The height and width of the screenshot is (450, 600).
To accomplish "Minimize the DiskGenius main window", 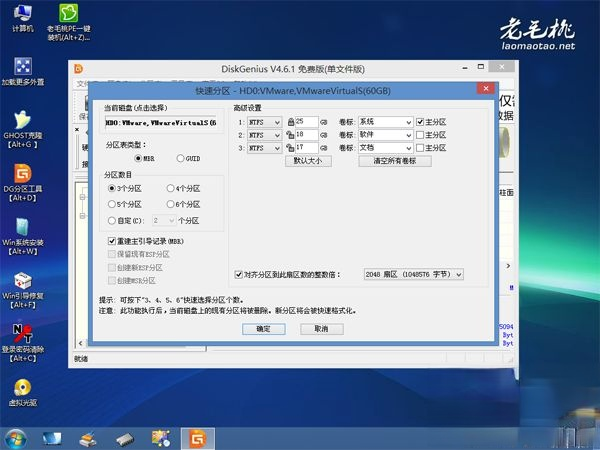I will click(465, 68).
